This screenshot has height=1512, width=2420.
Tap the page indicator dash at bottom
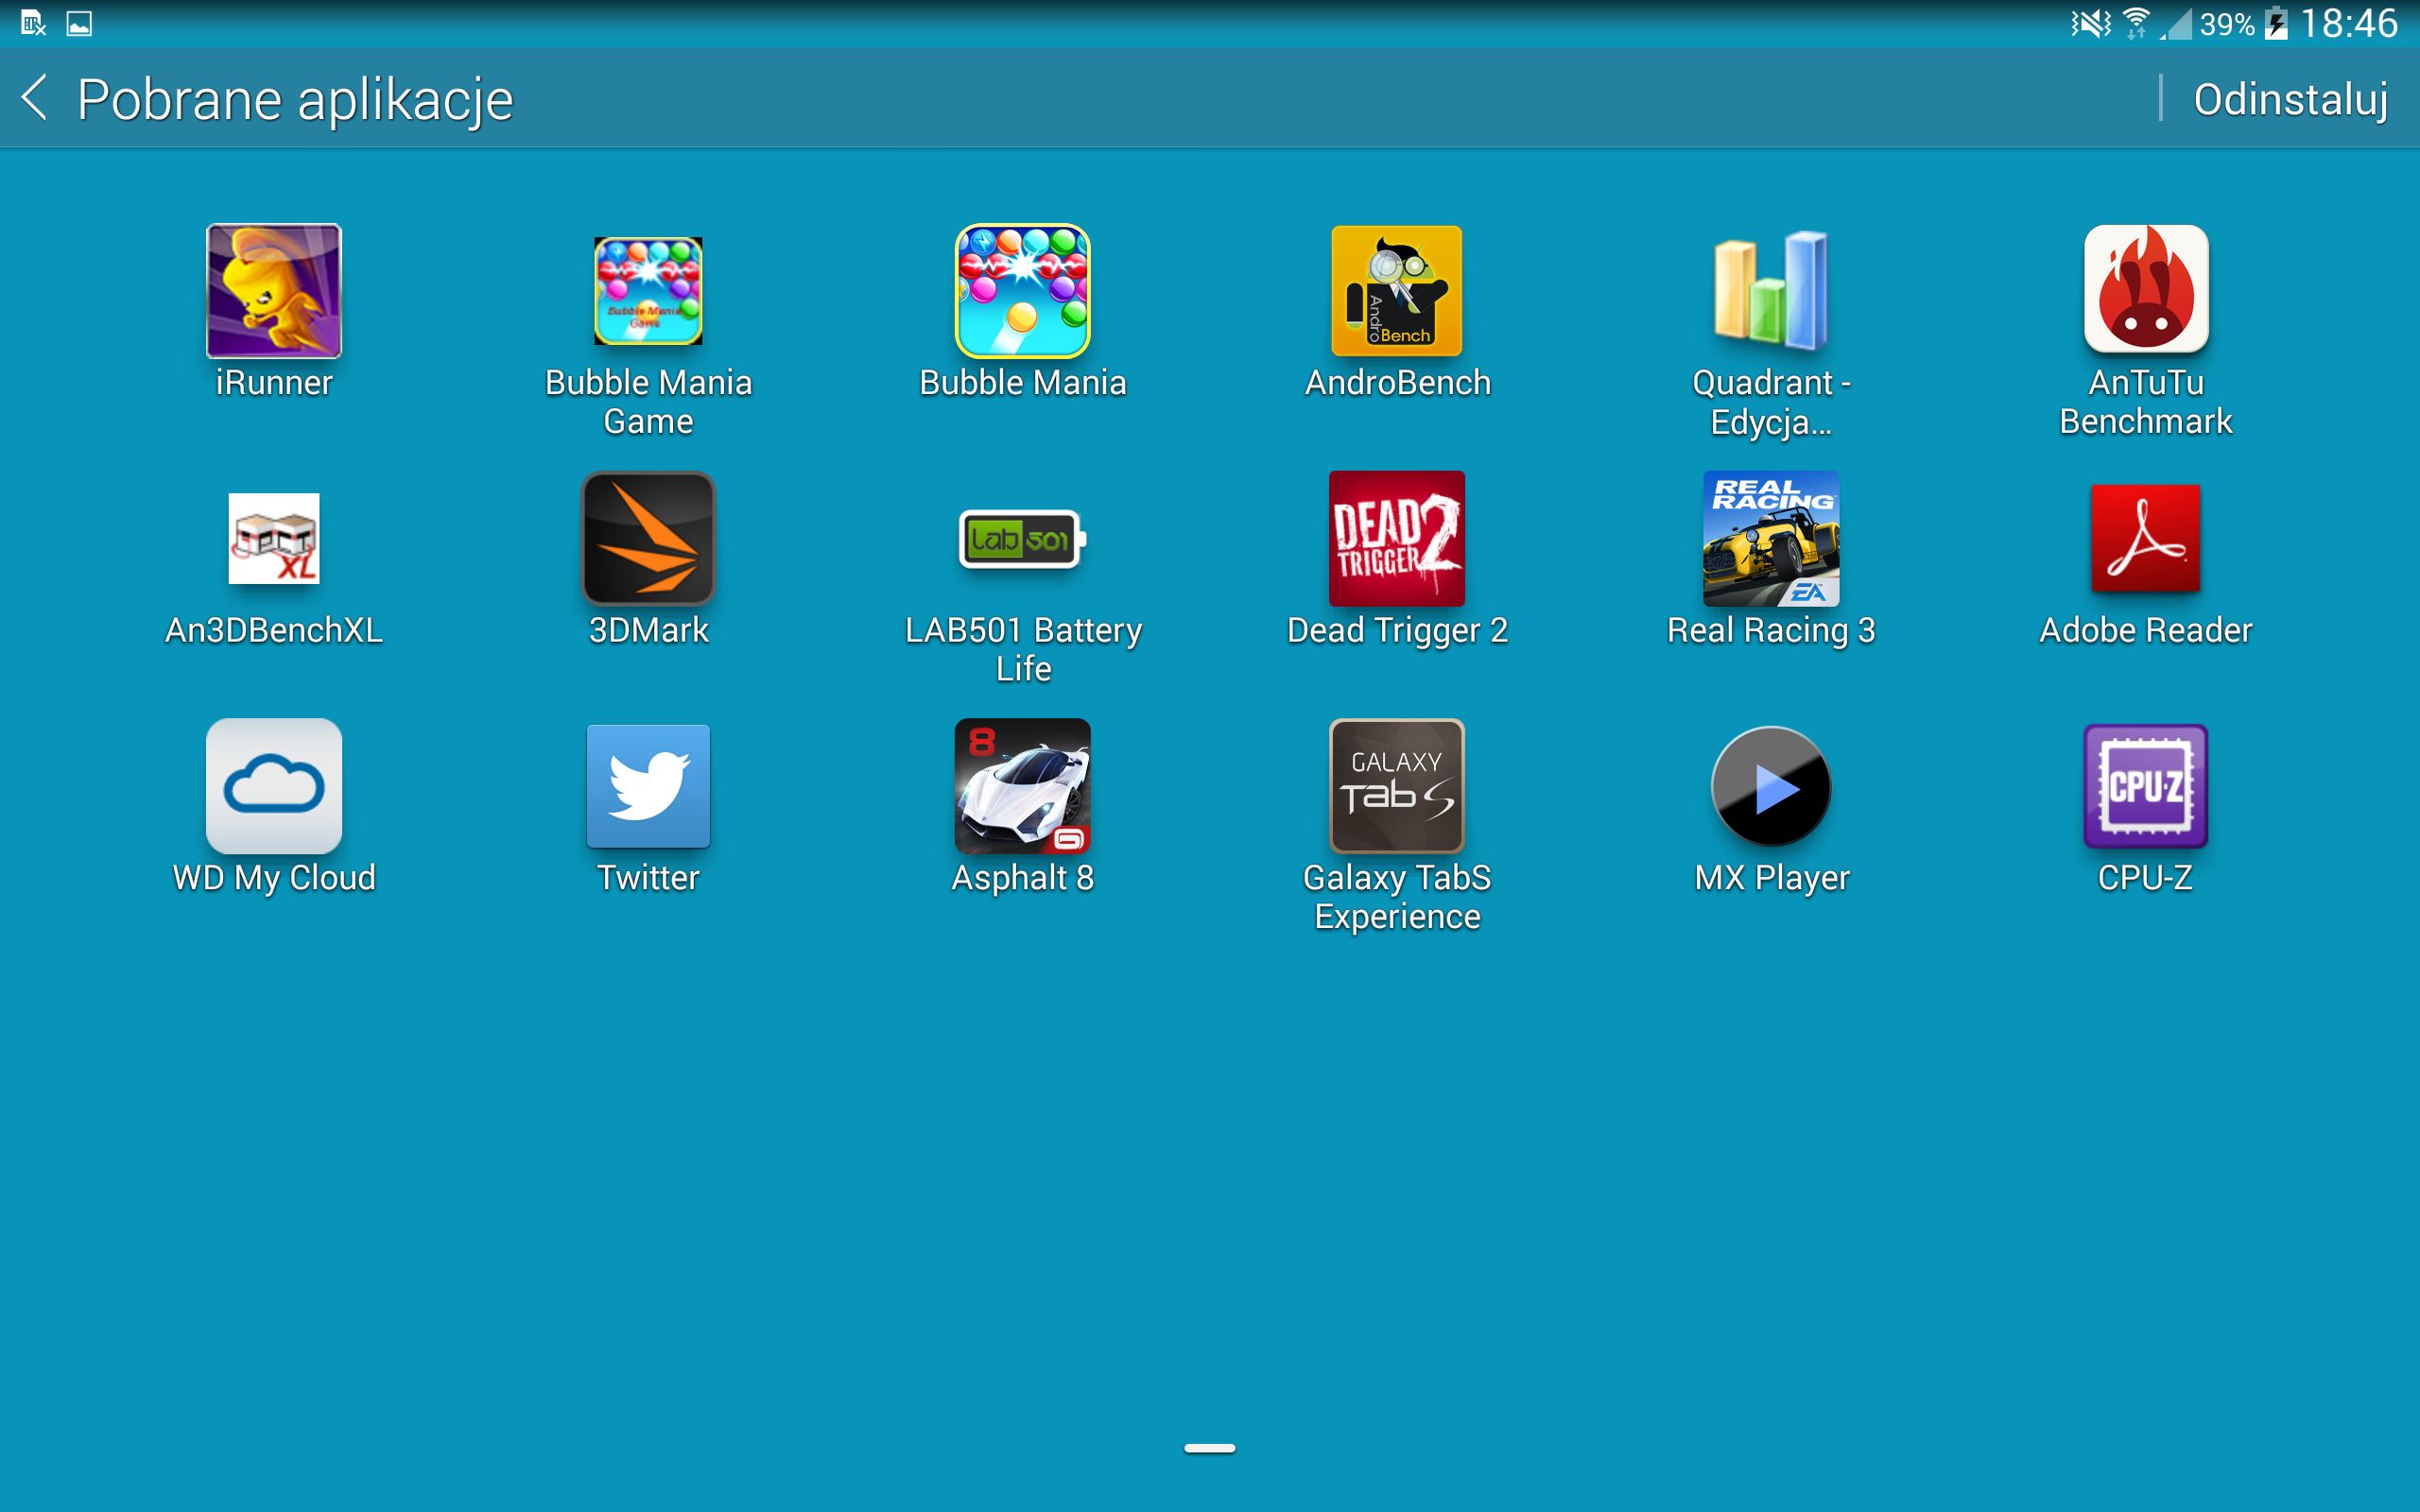click(1210, 1448)
